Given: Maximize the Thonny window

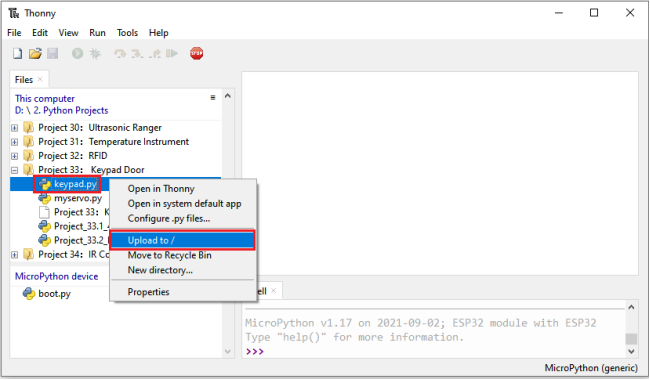Looking at the screenshot, I should (x=594, y=13).
